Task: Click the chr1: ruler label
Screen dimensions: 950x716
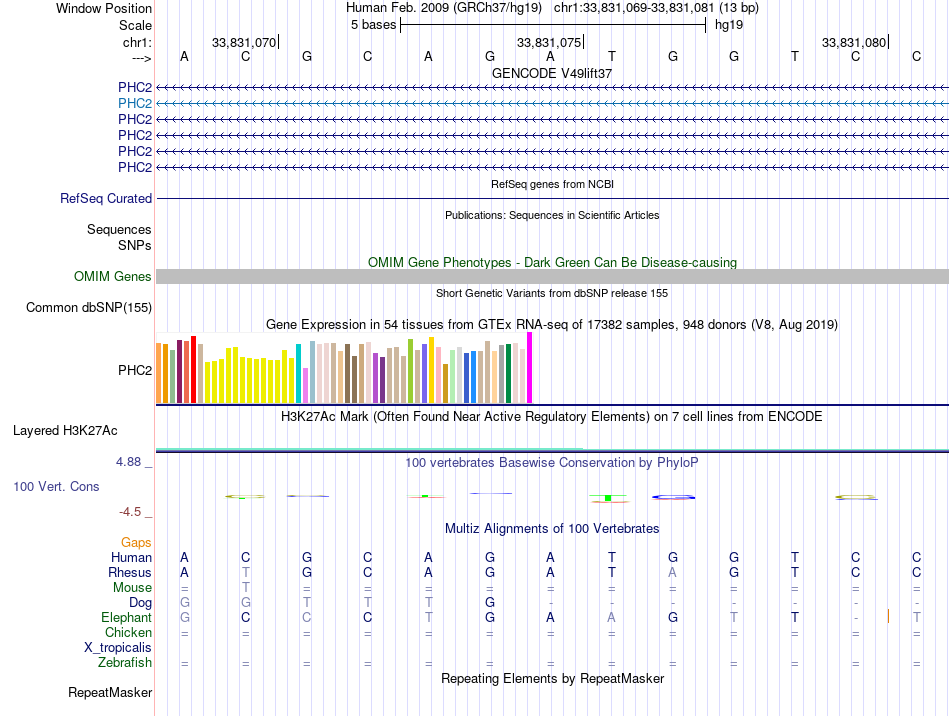Action: (137, 42)
